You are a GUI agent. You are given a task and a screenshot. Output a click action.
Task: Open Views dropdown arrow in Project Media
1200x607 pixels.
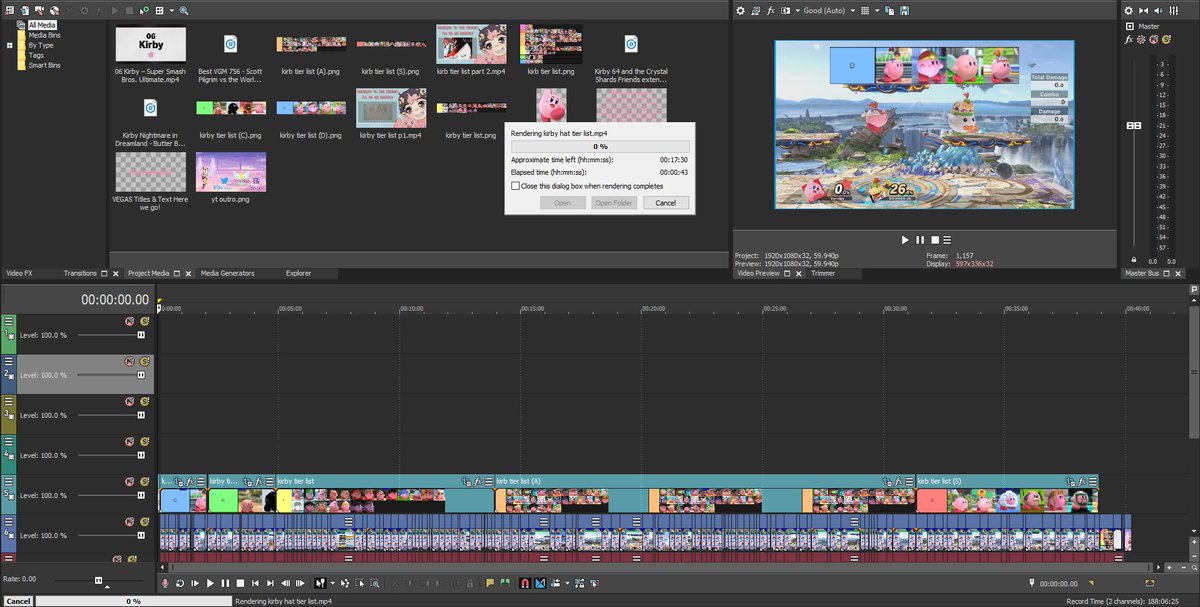coord(171,10)
